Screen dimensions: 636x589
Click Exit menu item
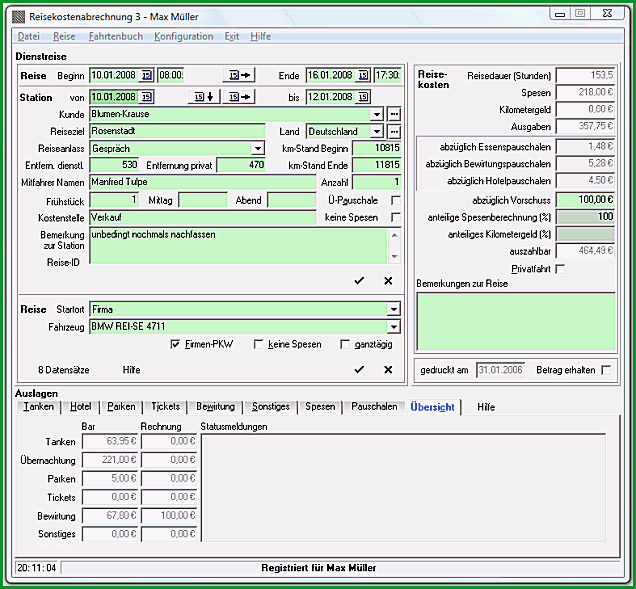[x=232, y=37]
